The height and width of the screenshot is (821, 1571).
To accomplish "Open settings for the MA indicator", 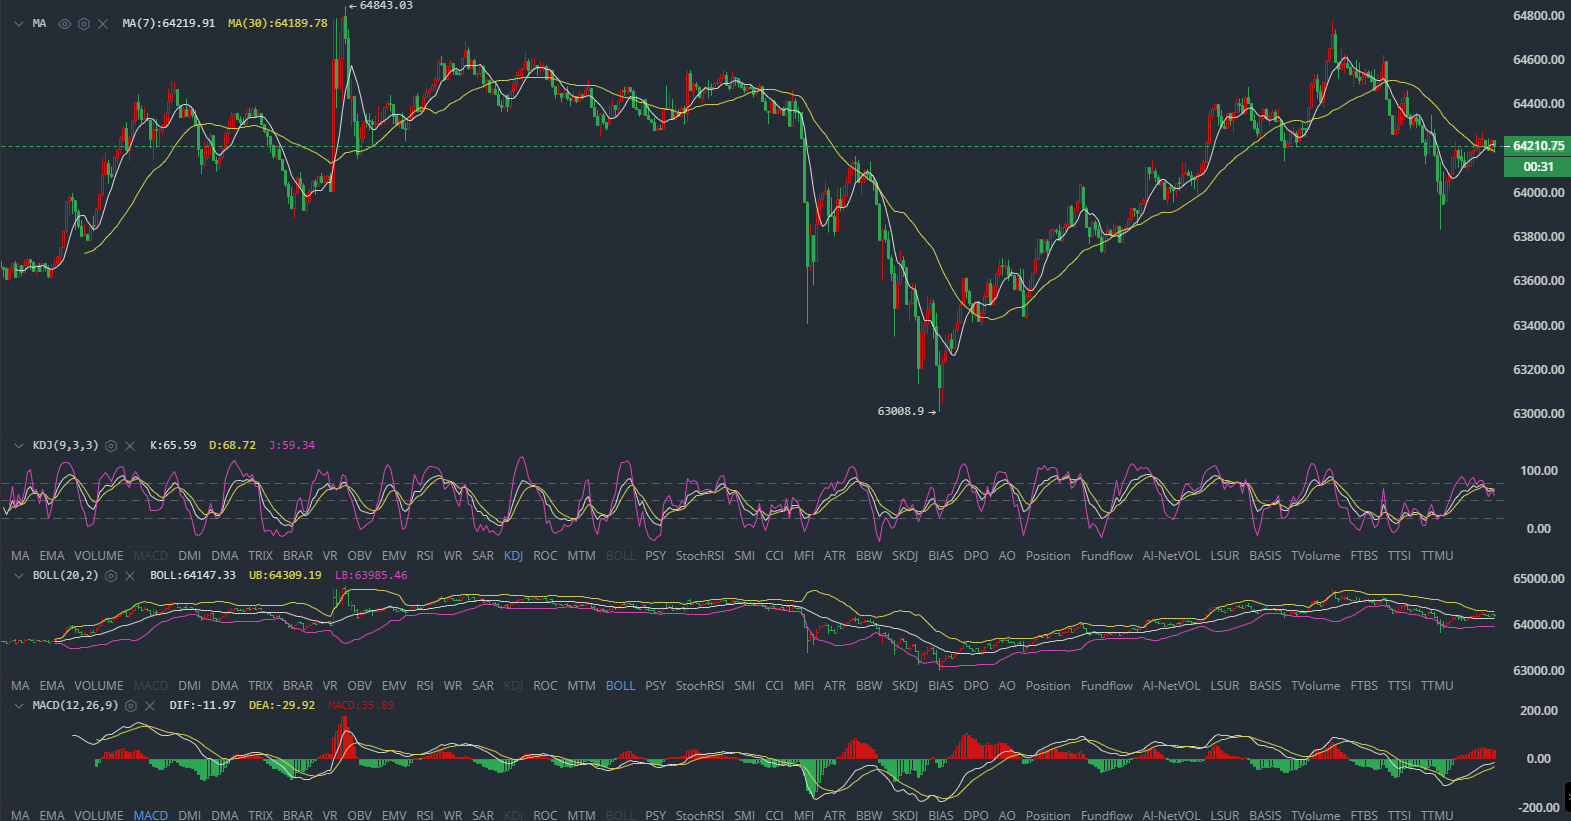I will click(x=84, y=24).
